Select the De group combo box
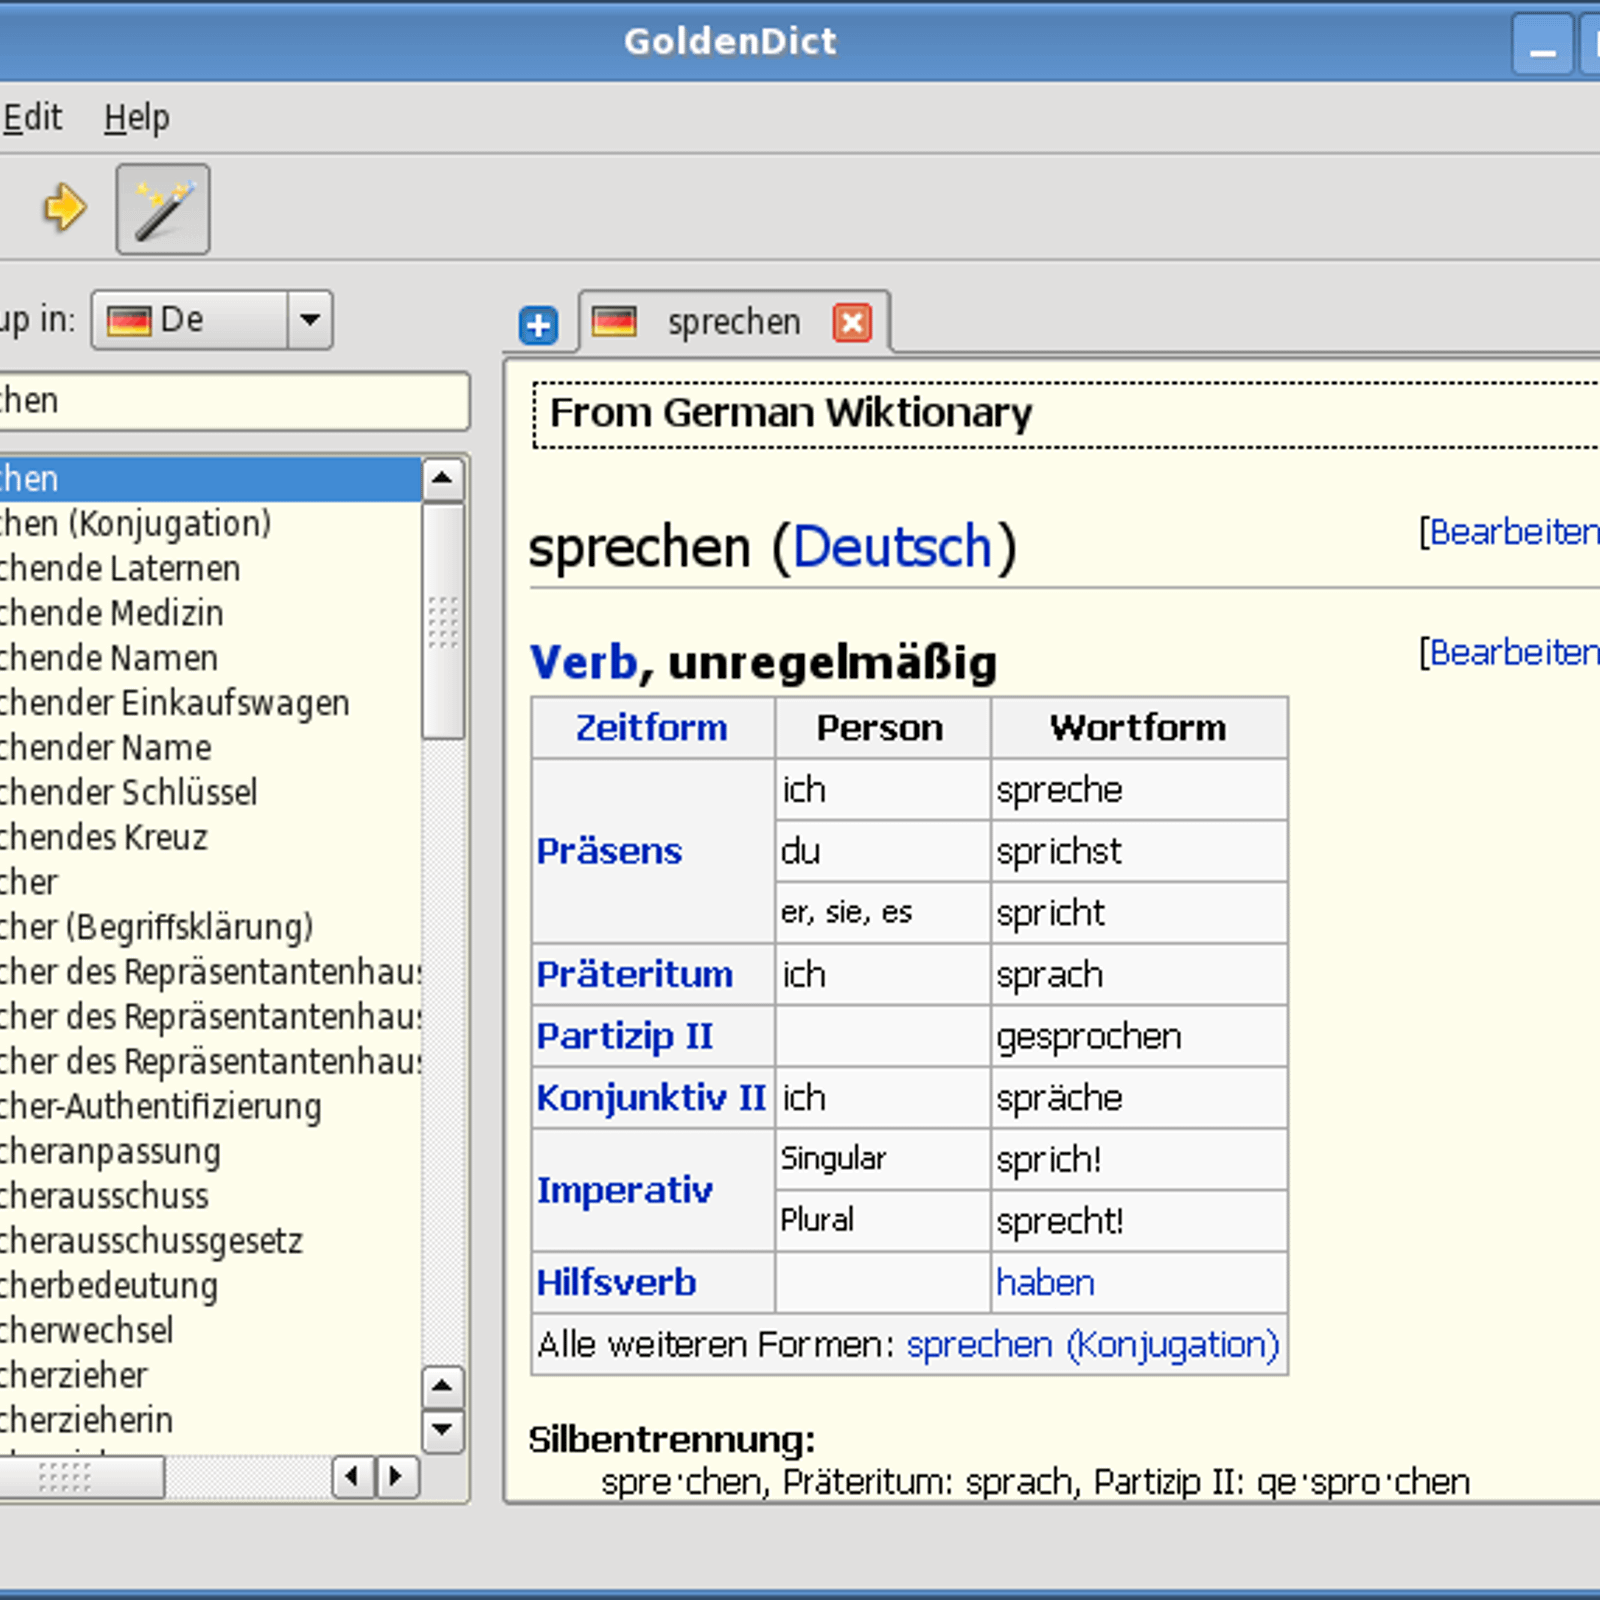The image size is (1600, 1600). 211,320
